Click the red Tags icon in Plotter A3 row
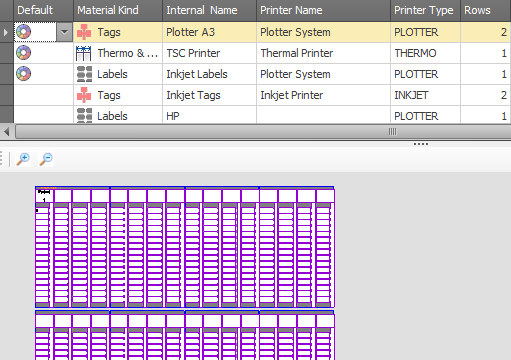 point(84,32)
